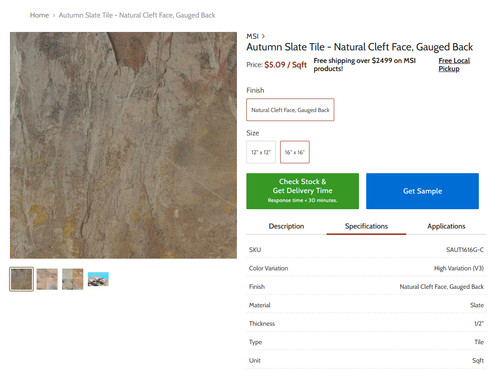Click the $5.09 / Sqft price text
This screenshot has height=377, width=500.
pos(285,65)
